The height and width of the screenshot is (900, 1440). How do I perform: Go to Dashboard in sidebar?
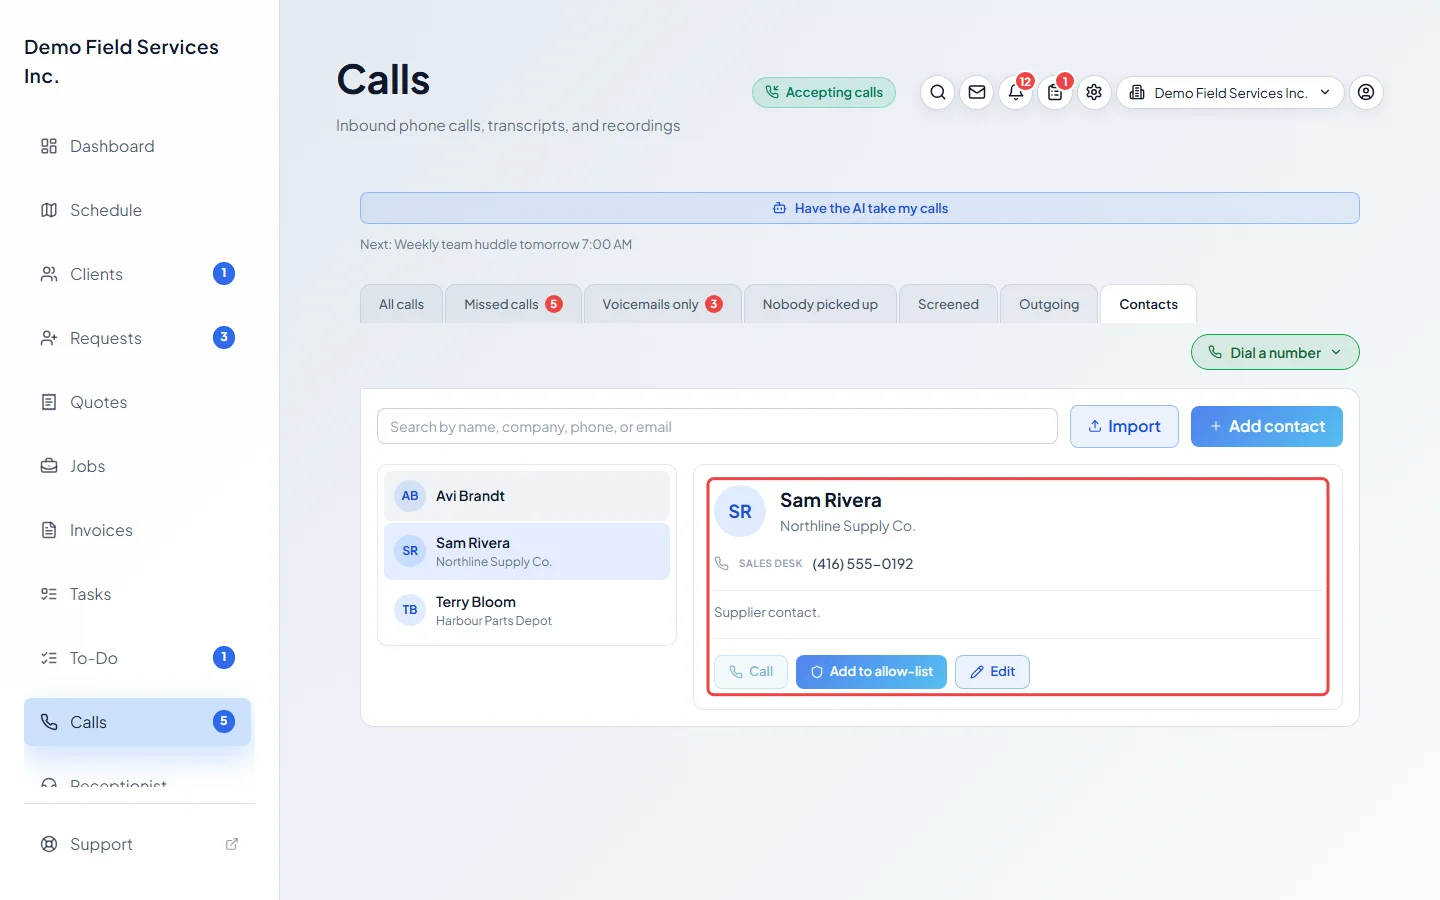click(x=138, y=146)
